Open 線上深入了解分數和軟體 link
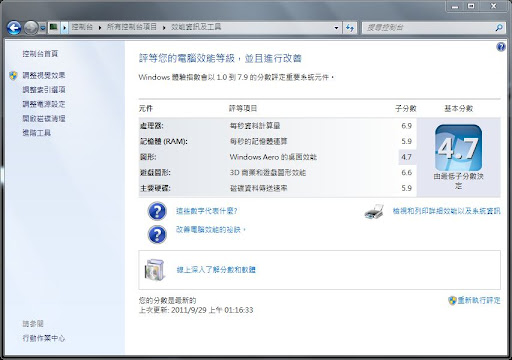Viewport: 512px width, 360px height. point(216,270)
